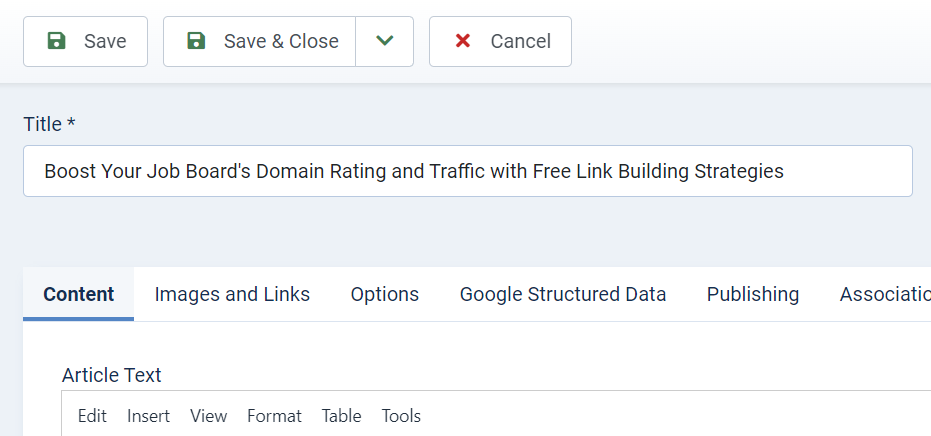
Task: Click the floppy icon beside Save & Close
Action: click(x=197, y=41)
